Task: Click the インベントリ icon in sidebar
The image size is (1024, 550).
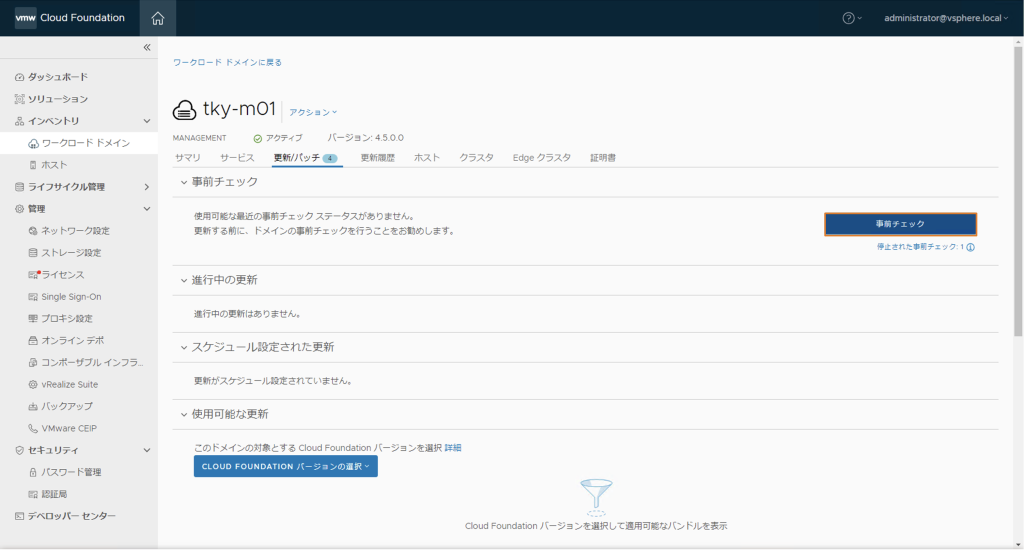Action: 20,121
